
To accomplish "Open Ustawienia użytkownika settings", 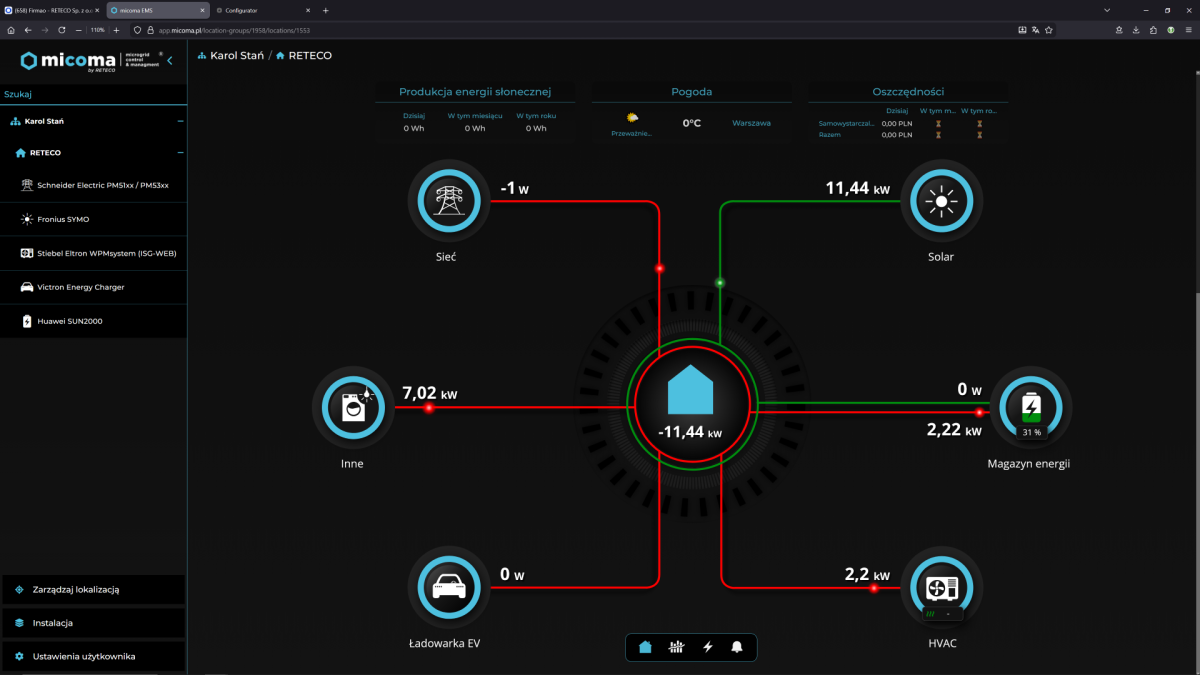I will click(83, 656).
